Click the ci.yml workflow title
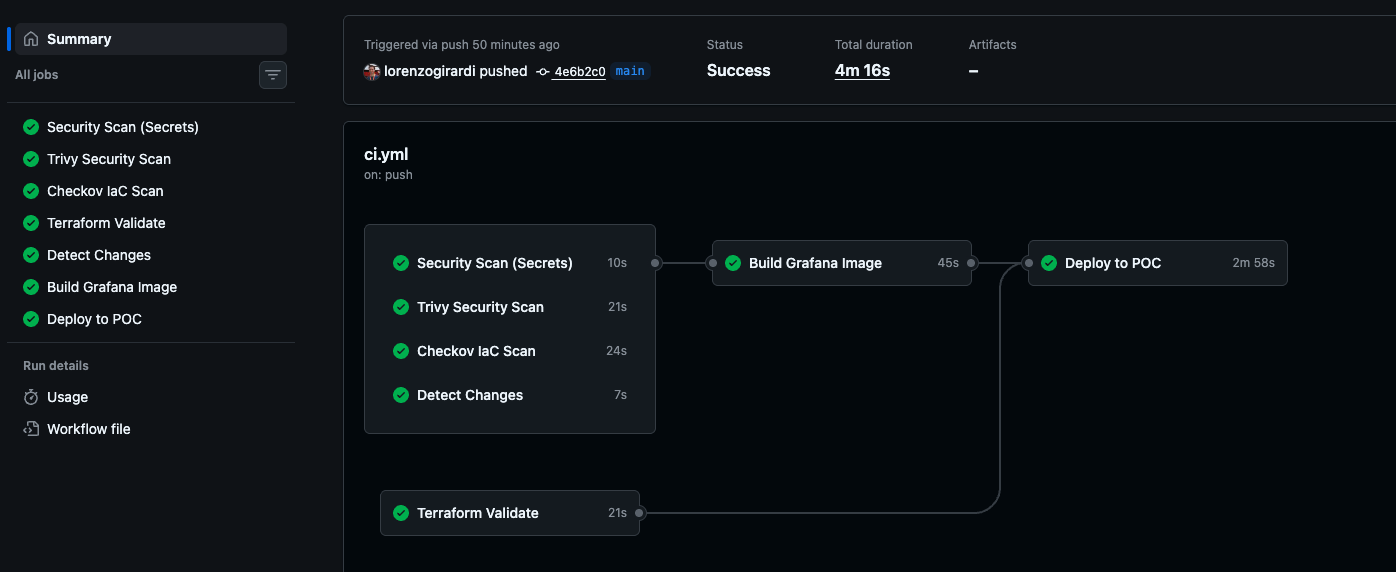Screen dimensions: 1396x572 [386, 154]
